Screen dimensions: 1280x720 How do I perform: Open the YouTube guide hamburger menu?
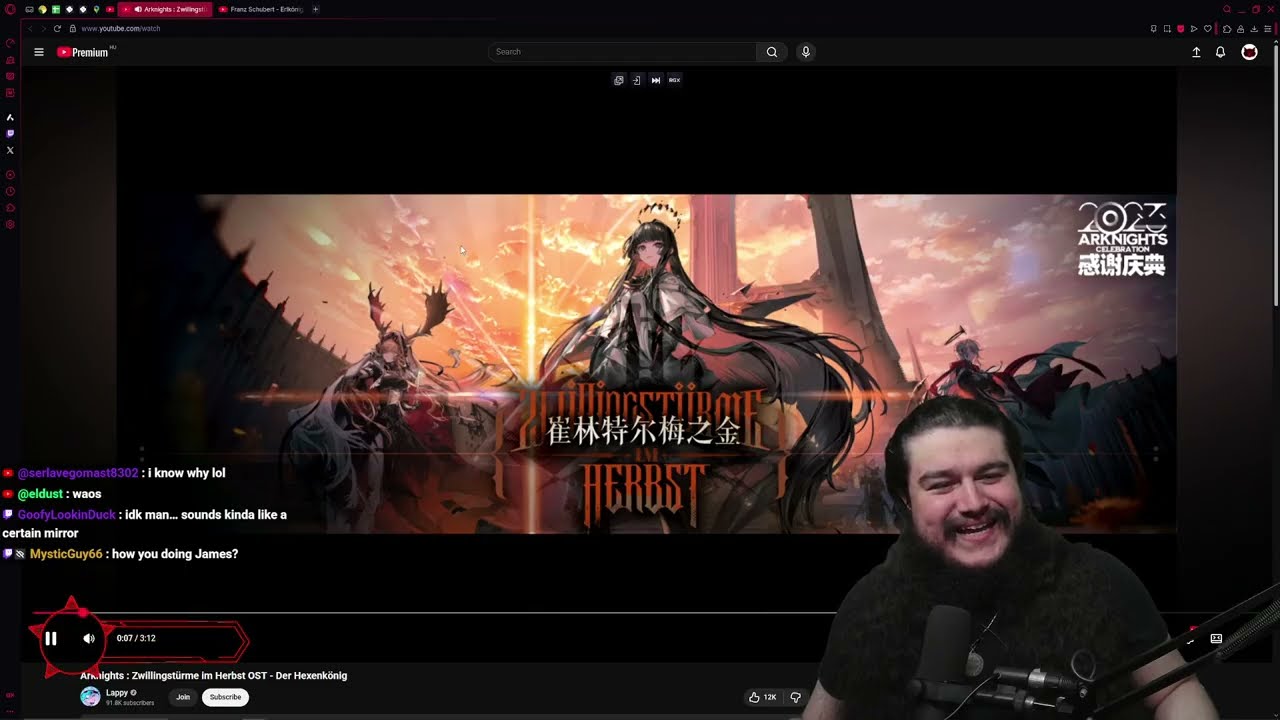click(x=39, y=52)
